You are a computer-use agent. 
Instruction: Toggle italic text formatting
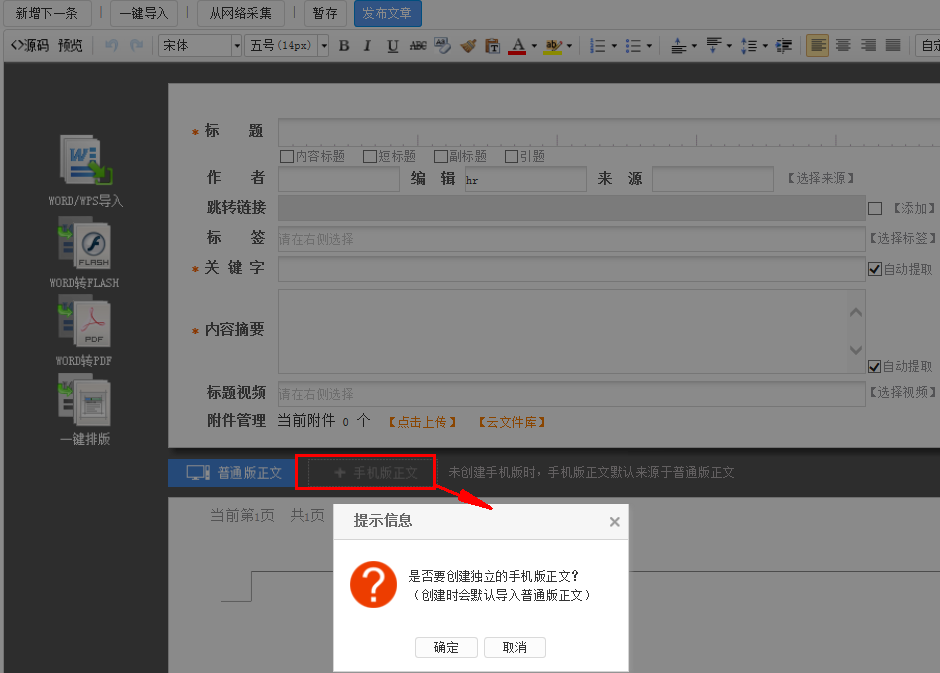pos(367,46)
